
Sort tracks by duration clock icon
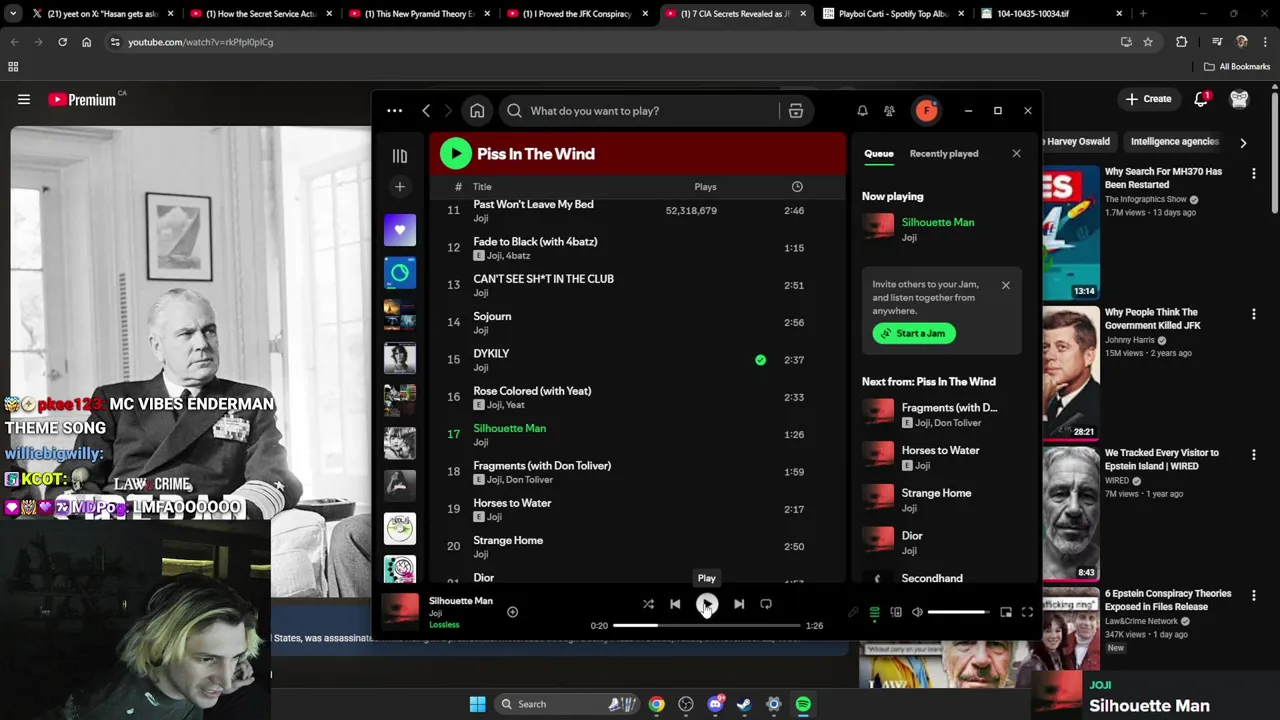coord(797,187)
